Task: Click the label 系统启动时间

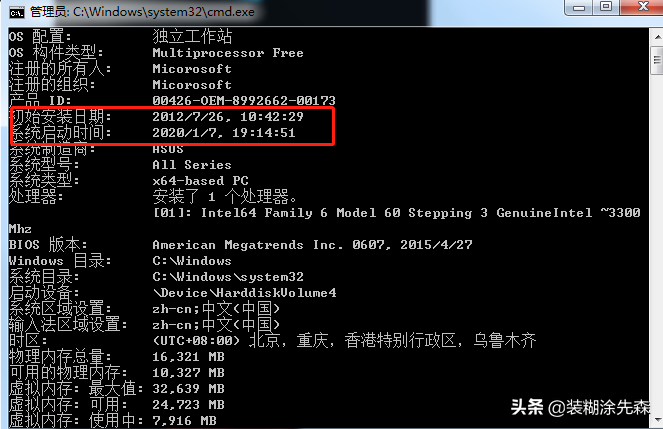Action: (x=60, y=133)
